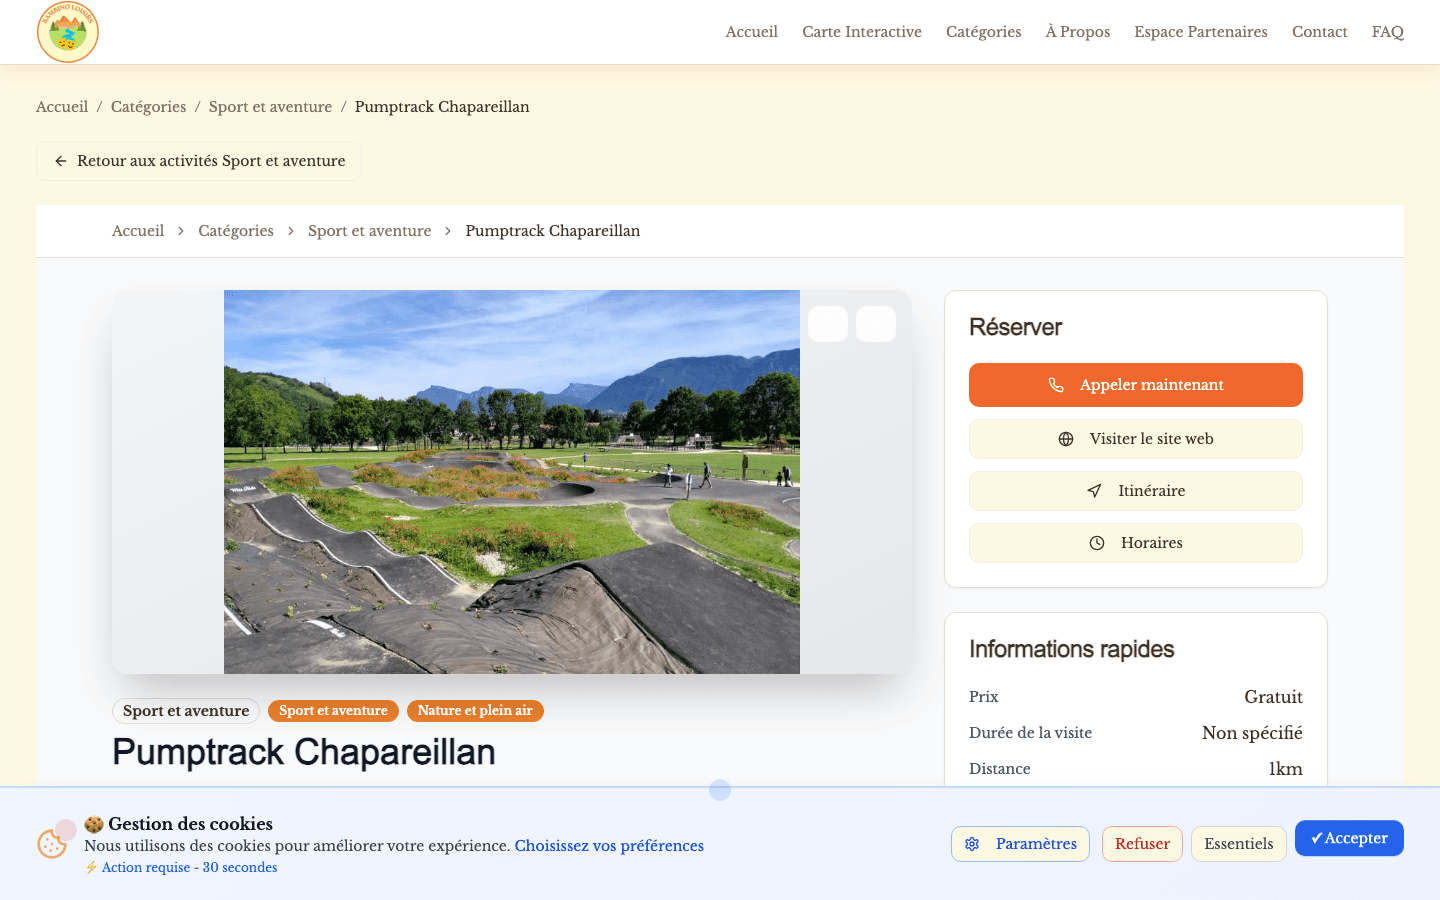Click Sport et aventure in the breadcrumb

point(270,106)
